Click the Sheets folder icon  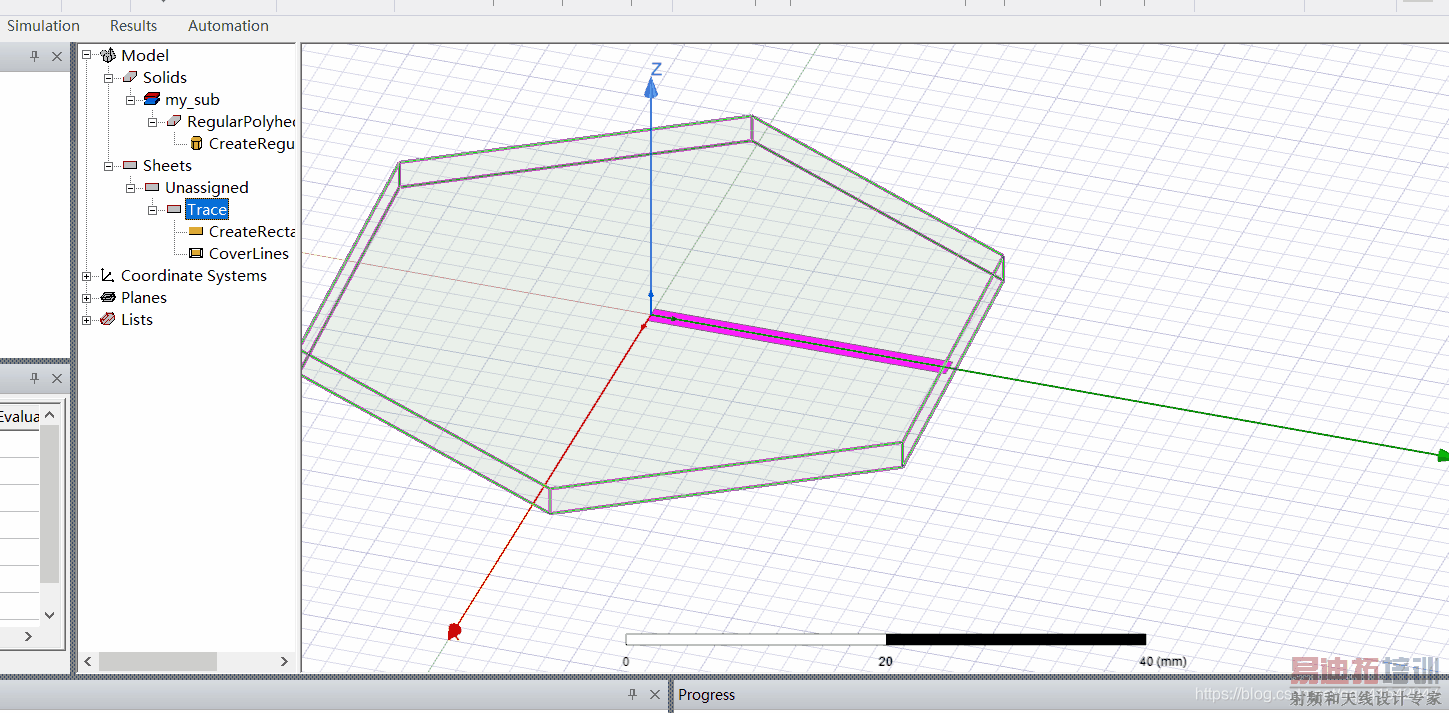click(130, 165)
